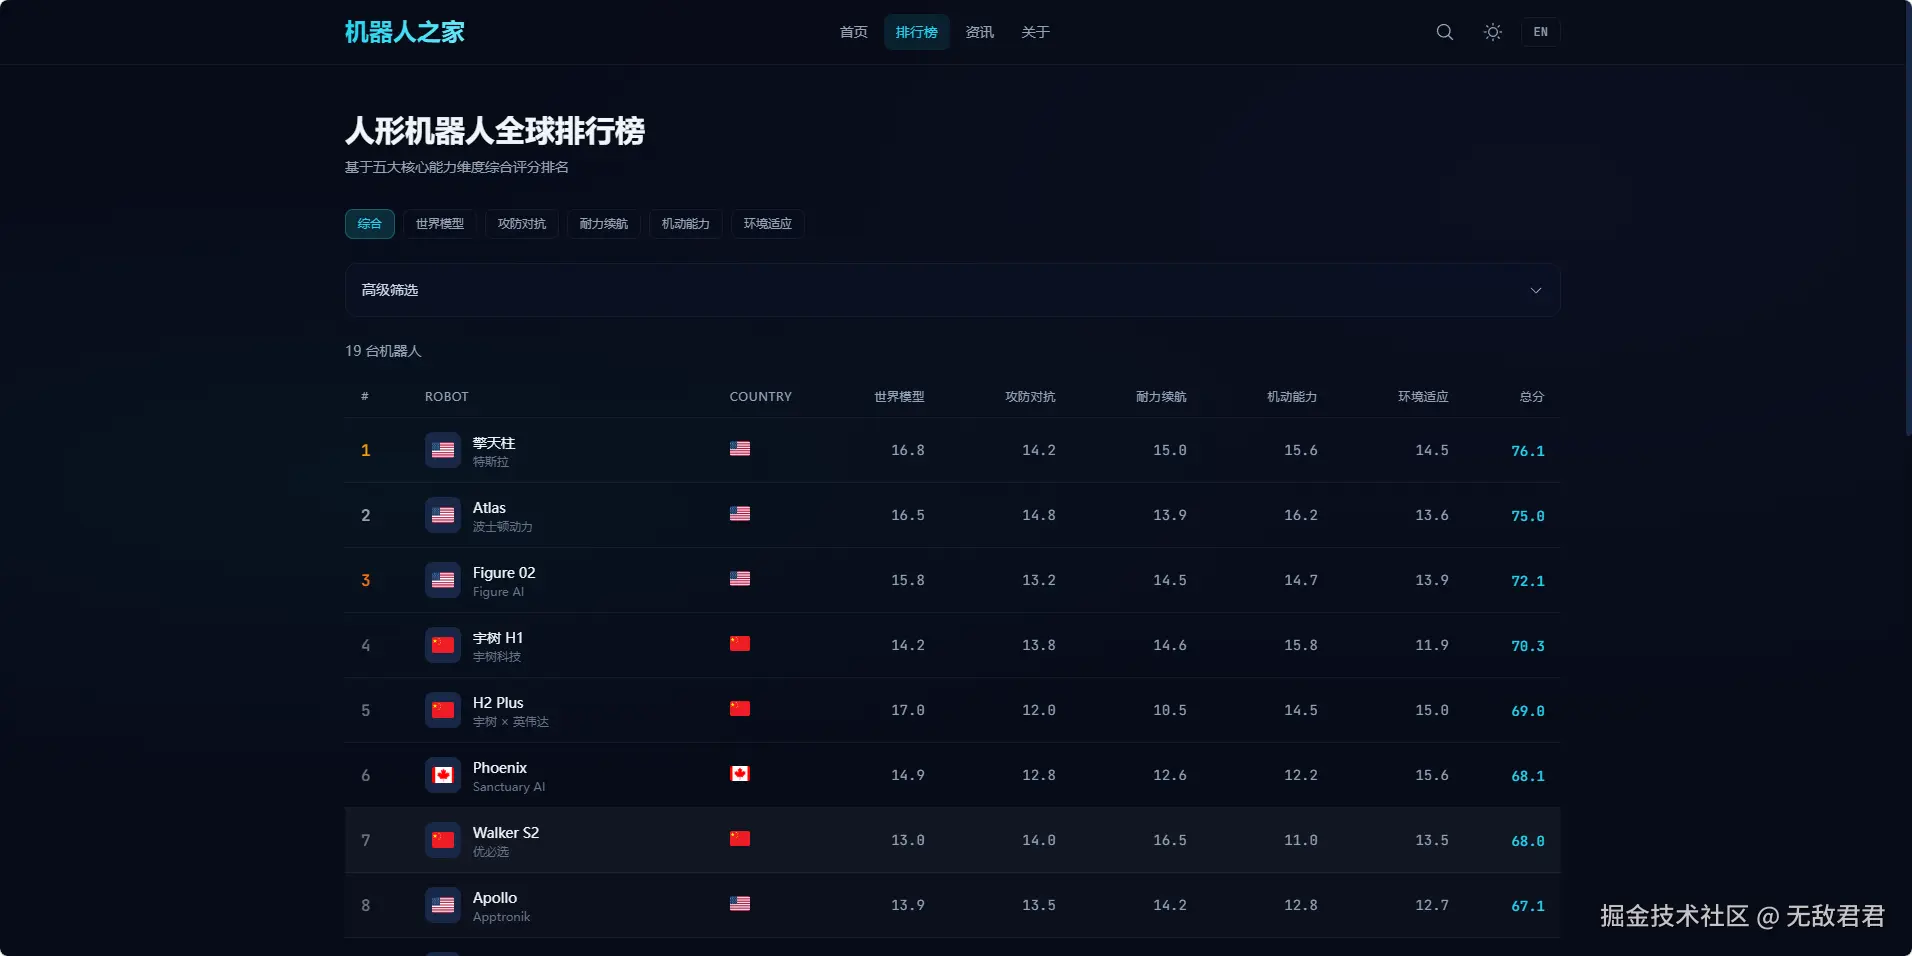Click total score 70.3

(x=1528, y=646)
